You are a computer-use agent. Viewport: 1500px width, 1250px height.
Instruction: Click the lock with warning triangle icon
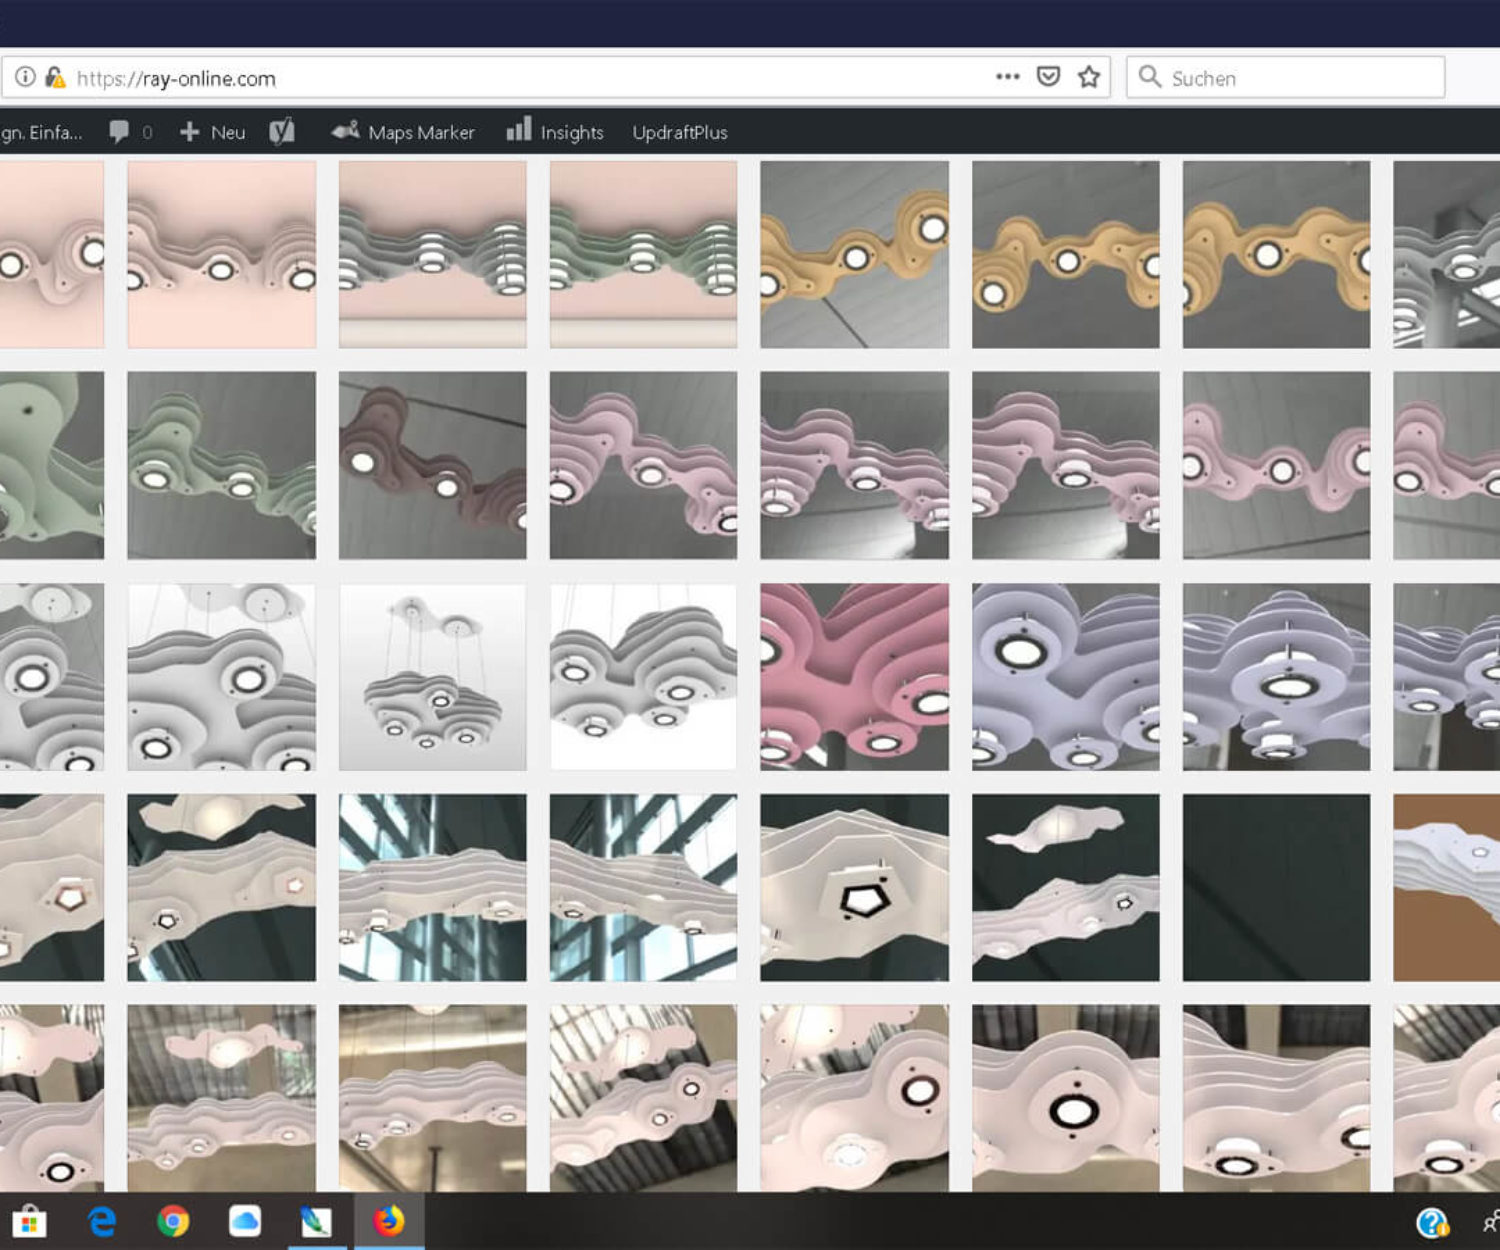tap(55, 77)
